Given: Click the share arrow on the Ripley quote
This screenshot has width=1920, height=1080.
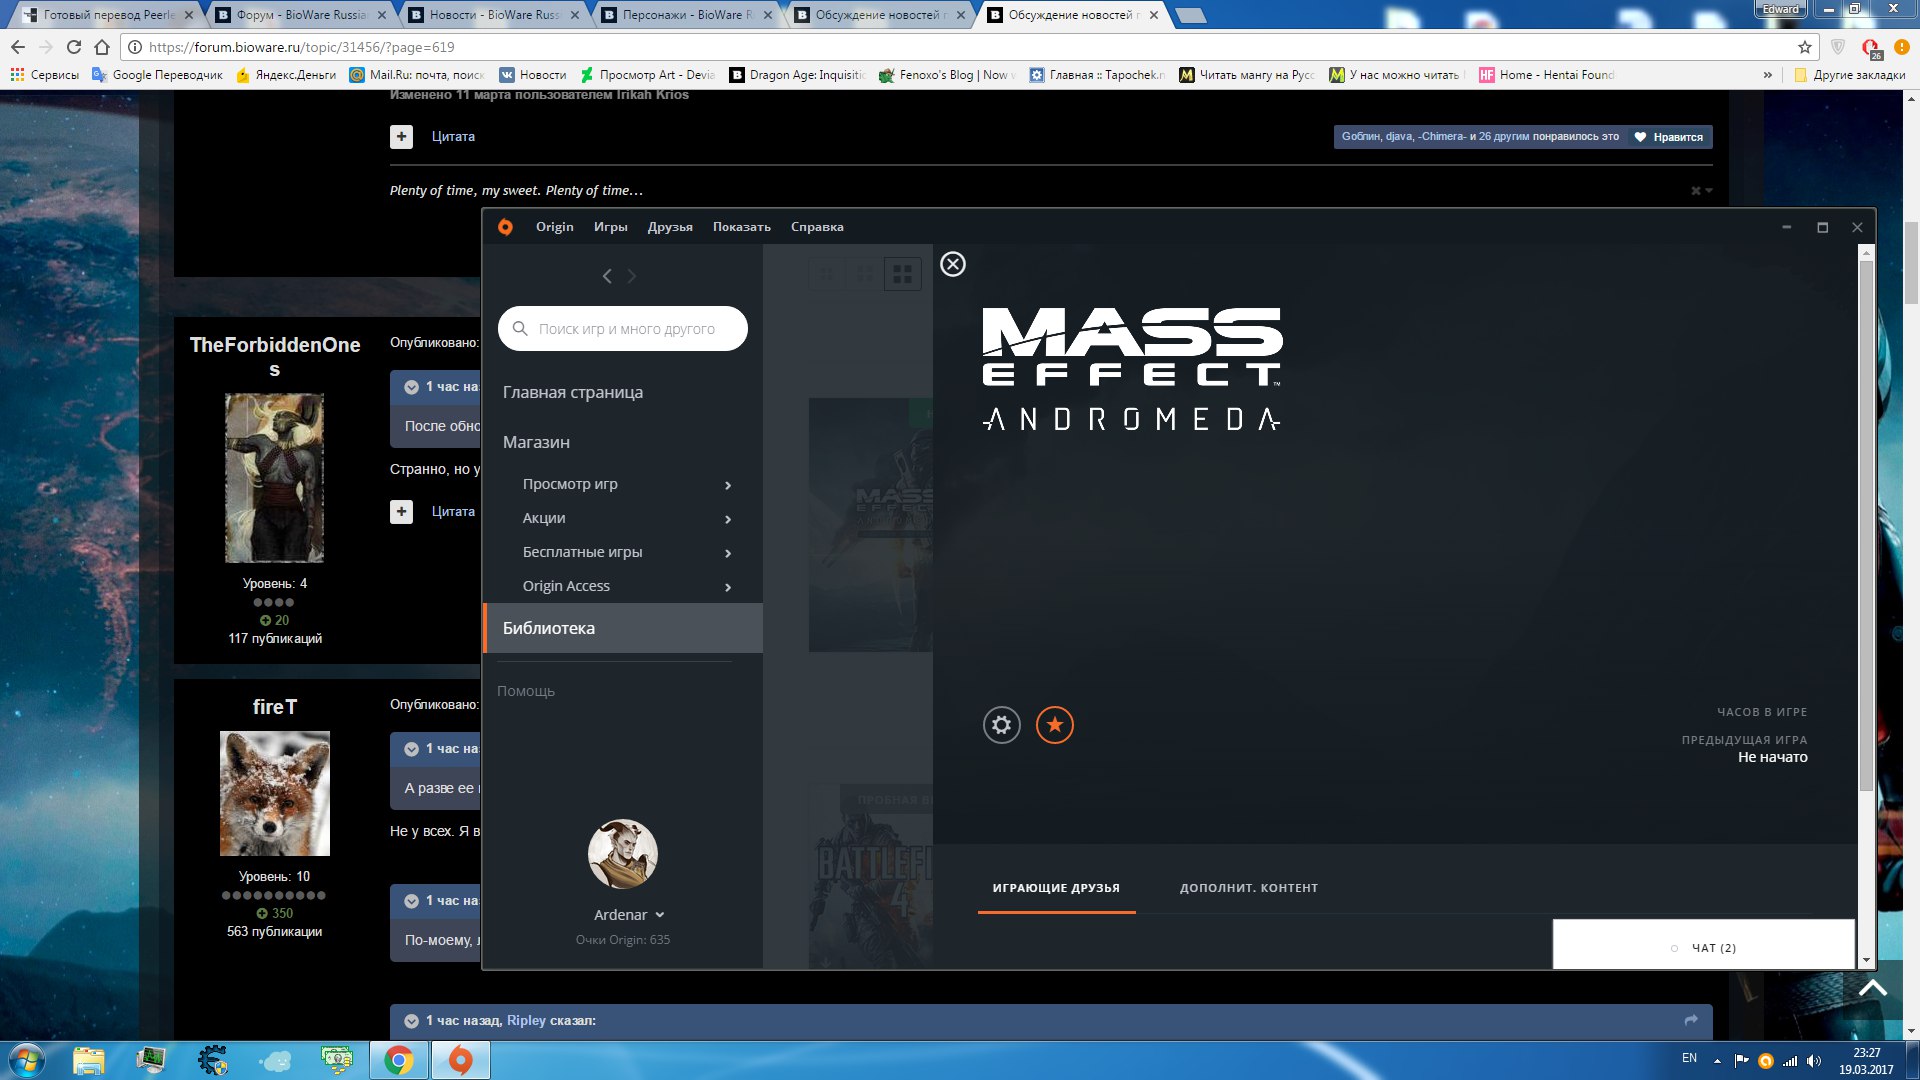Looking at the screenshot, I should click(1691, 1020).
